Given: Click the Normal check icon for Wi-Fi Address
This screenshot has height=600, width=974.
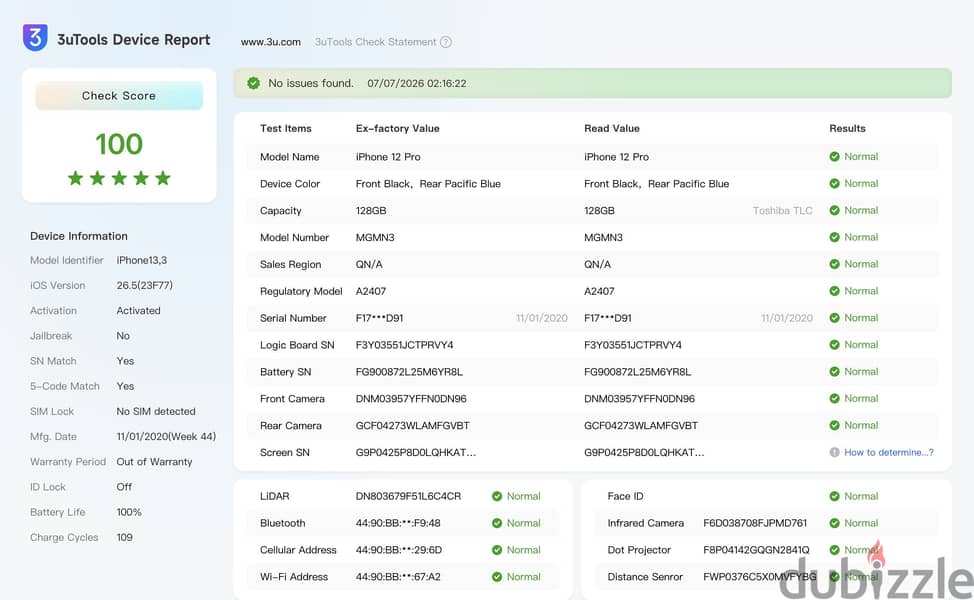Looking at the screenshot, I should tap(497, 577).
